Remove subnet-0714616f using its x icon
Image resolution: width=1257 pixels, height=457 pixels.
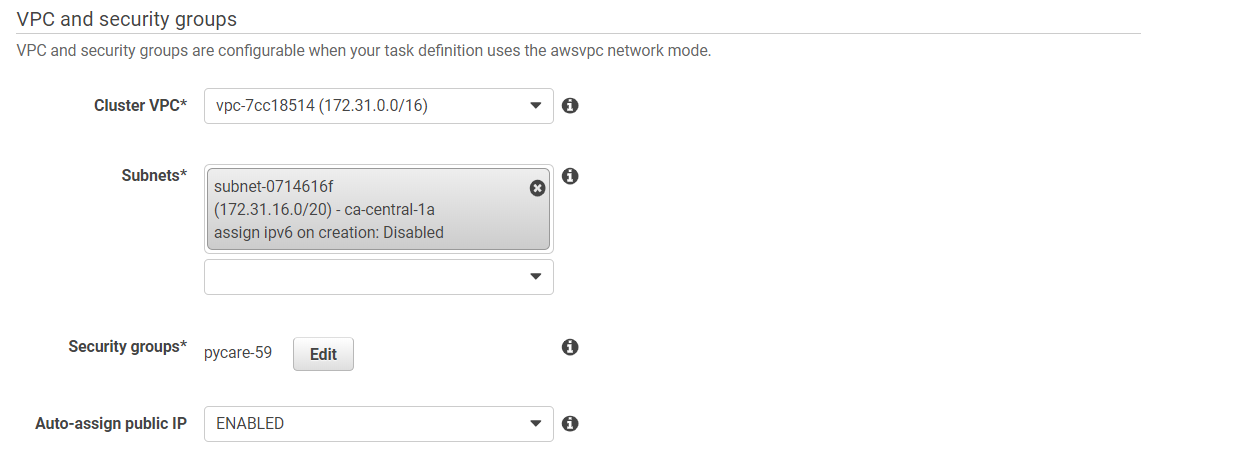click(x=537, y=188)
